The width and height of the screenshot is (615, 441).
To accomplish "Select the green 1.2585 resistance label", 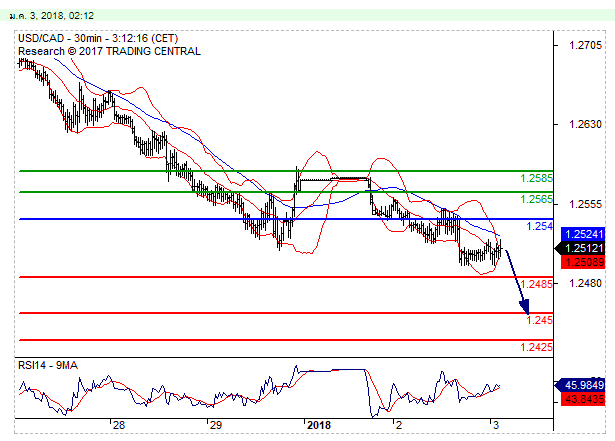I will point(536,179).
